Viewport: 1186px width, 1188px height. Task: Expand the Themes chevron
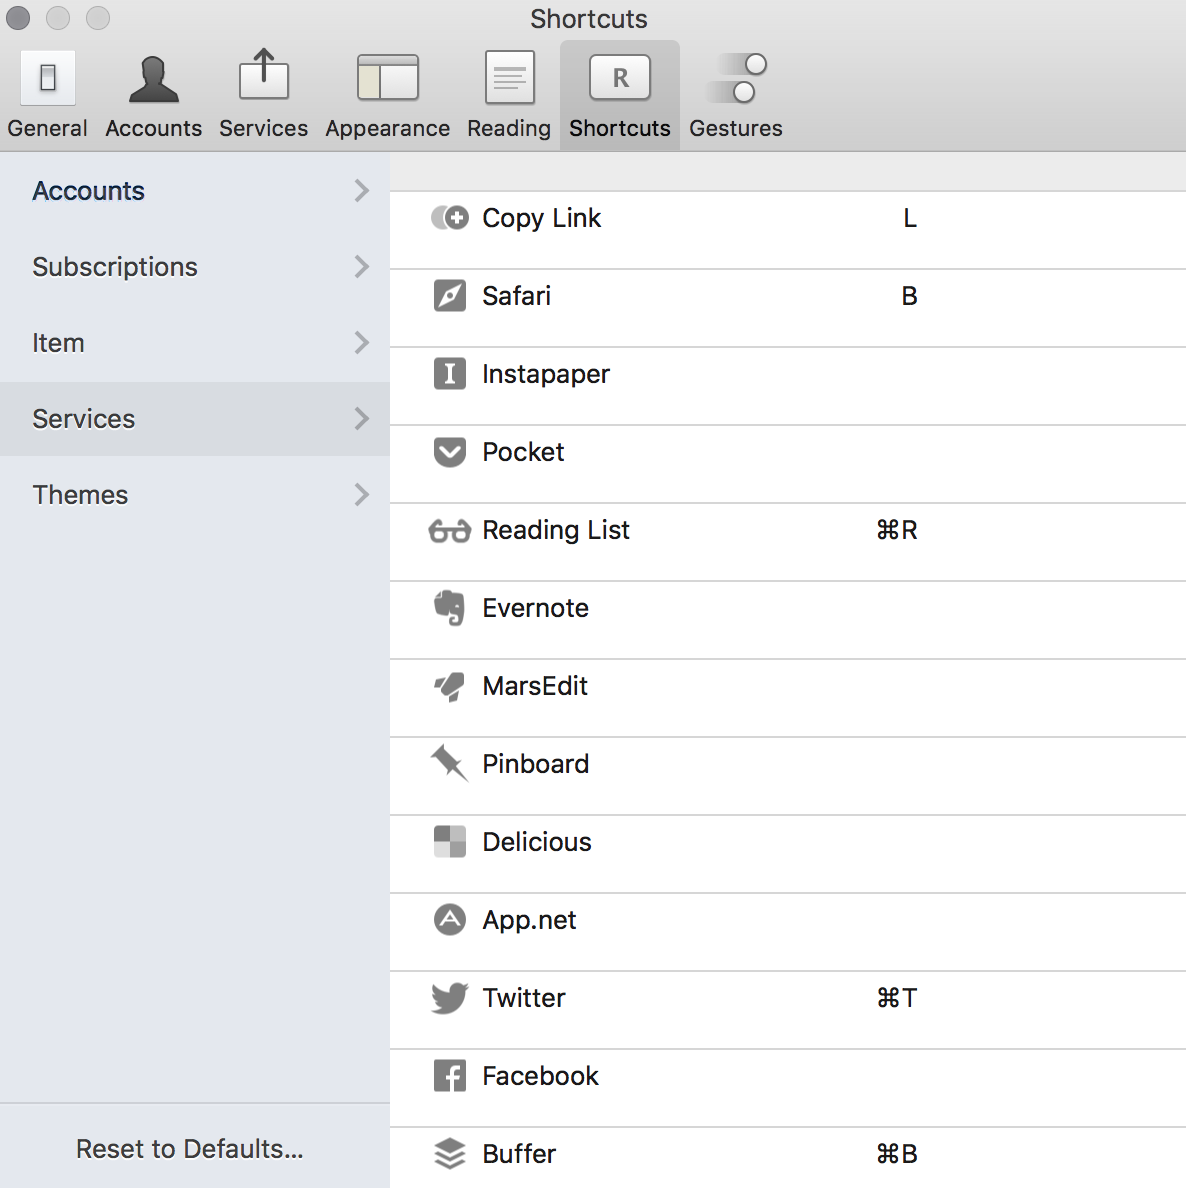pos(361,495)
